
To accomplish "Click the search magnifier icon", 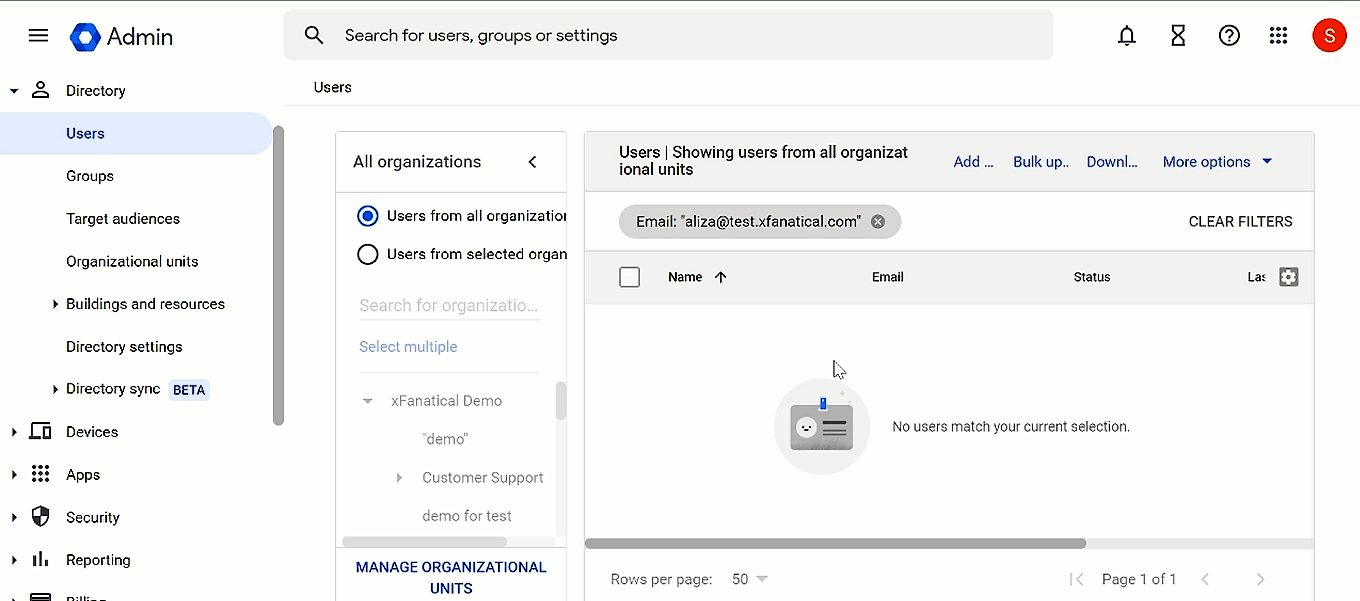I will click(314, 34).
